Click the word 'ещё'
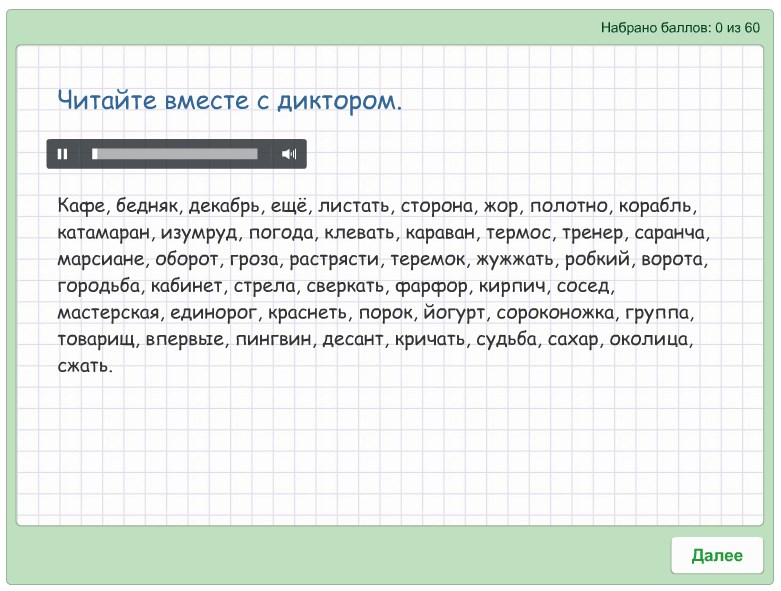The height and width of the screenshot is (591, 781). [288, 206]
